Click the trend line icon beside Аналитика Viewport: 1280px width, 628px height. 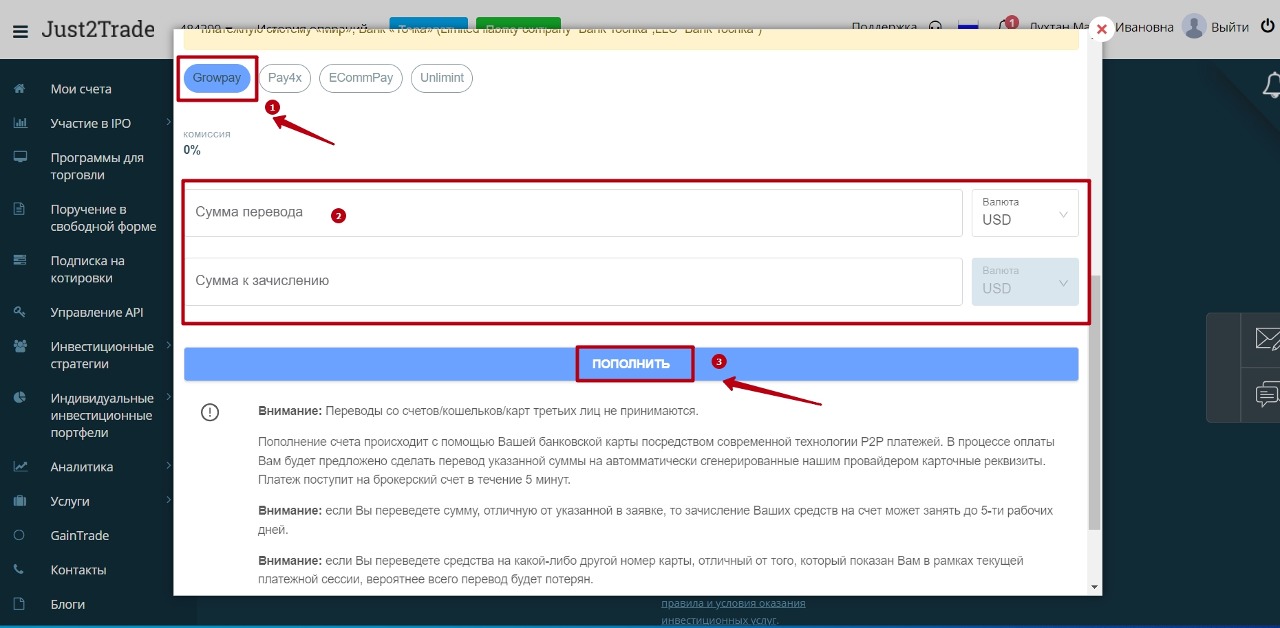(19, 467)
